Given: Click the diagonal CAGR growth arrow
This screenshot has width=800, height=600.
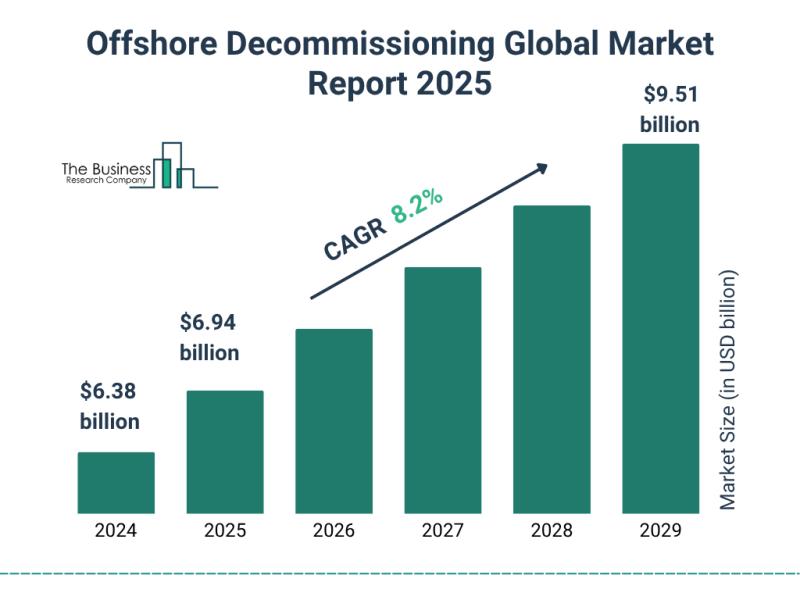Looking at the screenshot, I should click(x=430, y=231).
